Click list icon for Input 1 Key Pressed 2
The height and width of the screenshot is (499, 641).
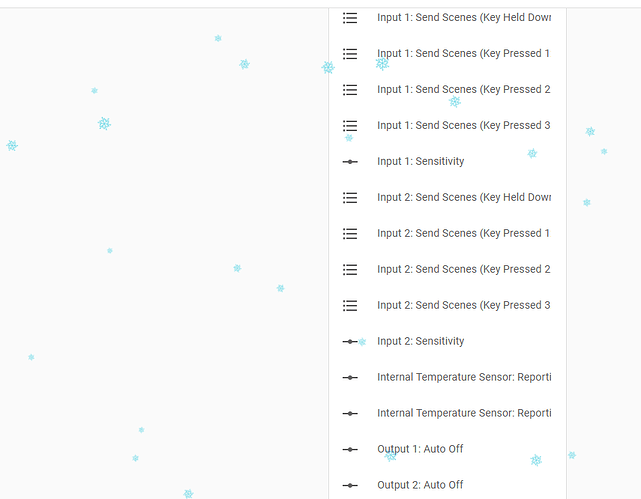pos(350,90)
